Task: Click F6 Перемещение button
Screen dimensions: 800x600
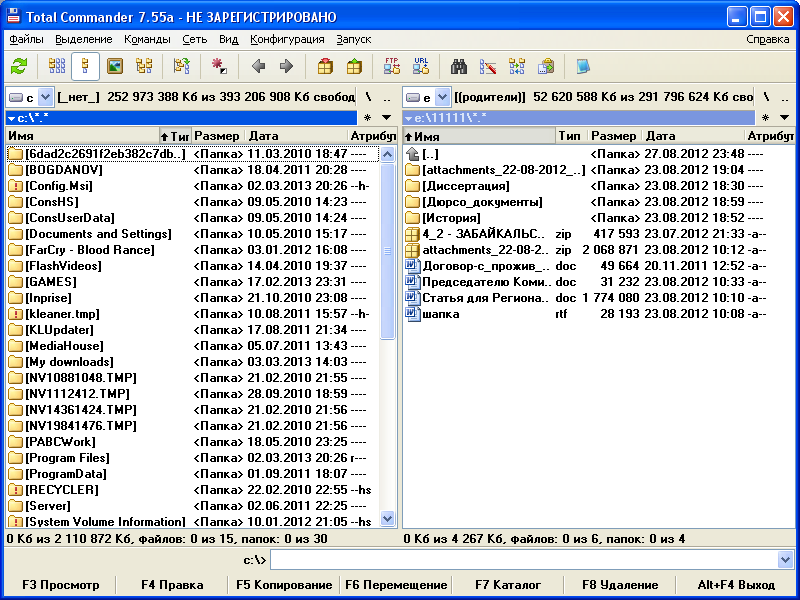Action: click(396, 585)
